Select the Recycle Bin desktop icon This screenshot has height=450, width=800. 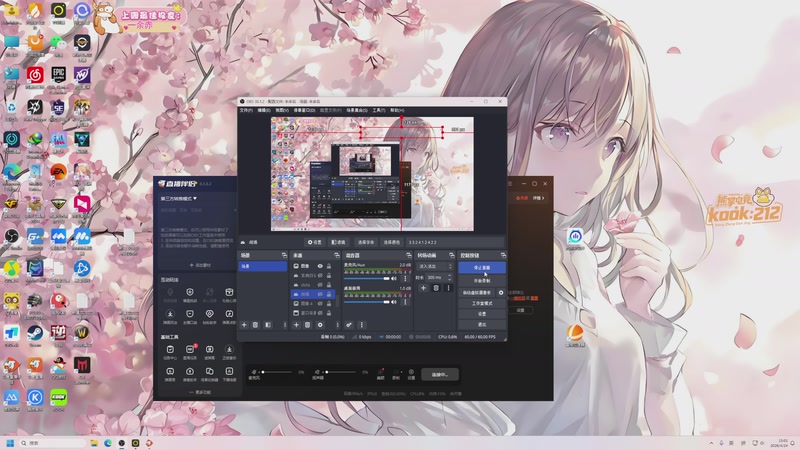point(12,109)
